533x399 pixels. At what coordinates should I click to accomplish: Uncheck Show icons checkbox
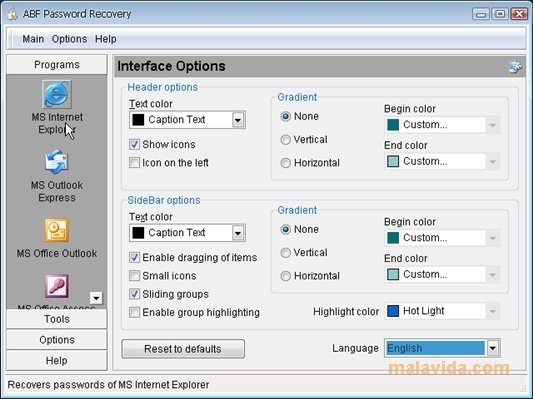(134, 144)
